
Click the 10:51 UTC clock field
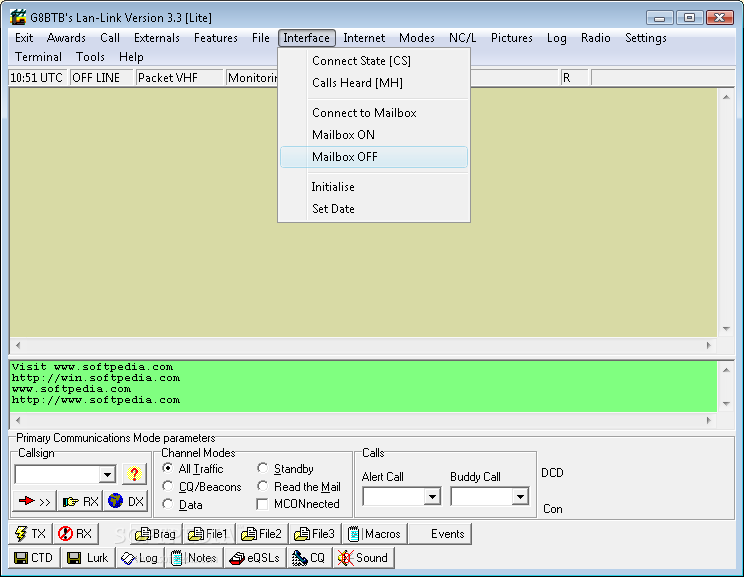37,78
